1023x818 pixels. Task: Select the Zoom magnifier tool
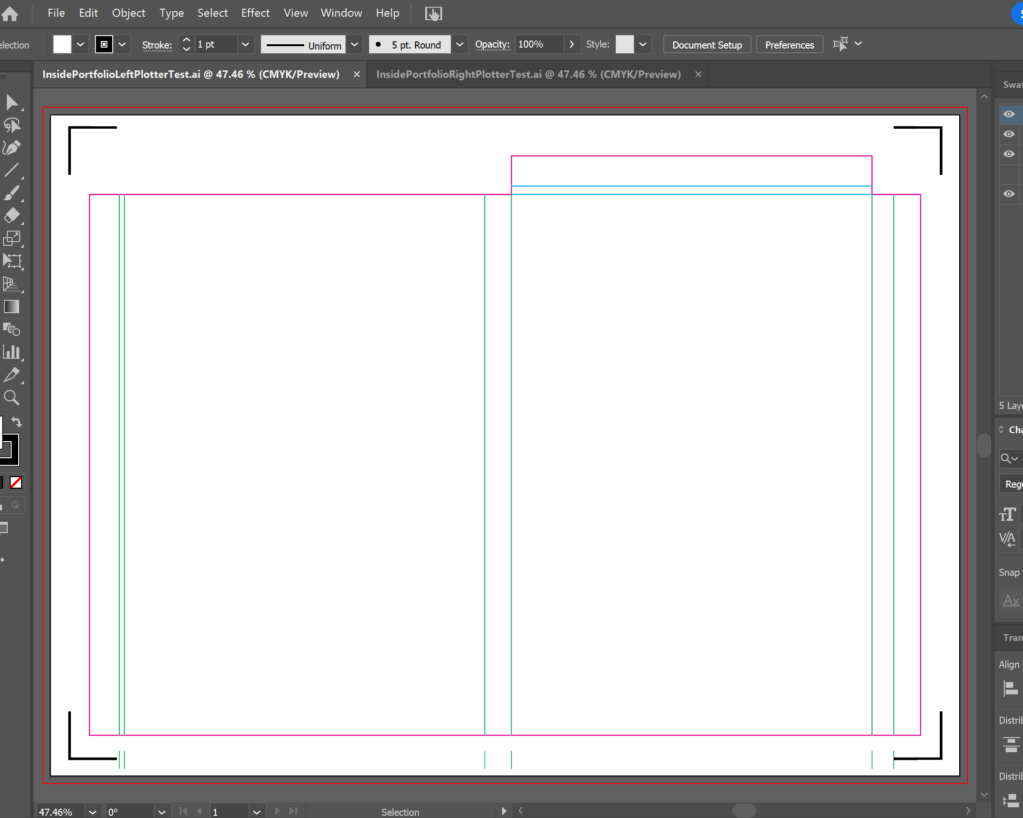tap(12, 397)
